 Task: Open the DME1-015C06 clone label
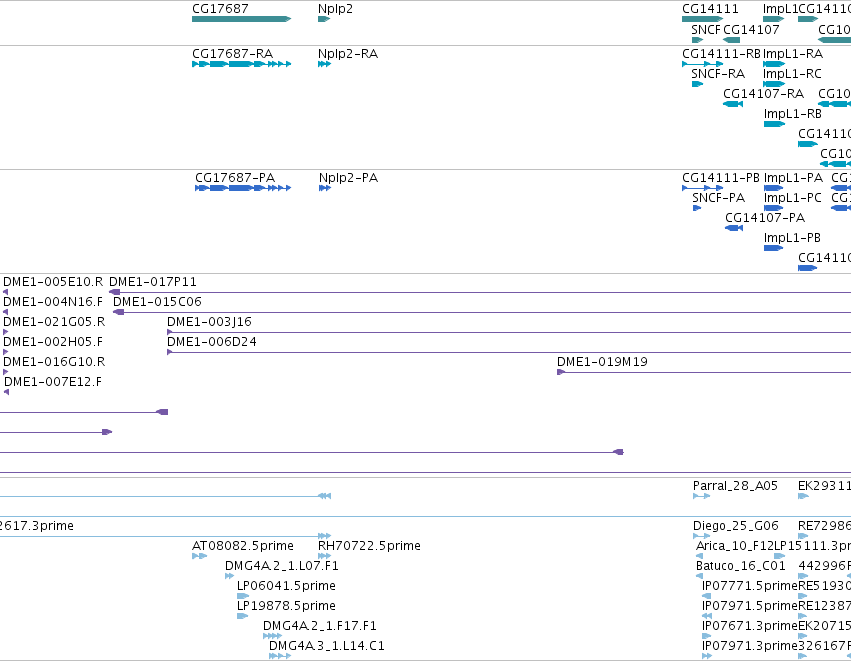(x=157, y=302)
